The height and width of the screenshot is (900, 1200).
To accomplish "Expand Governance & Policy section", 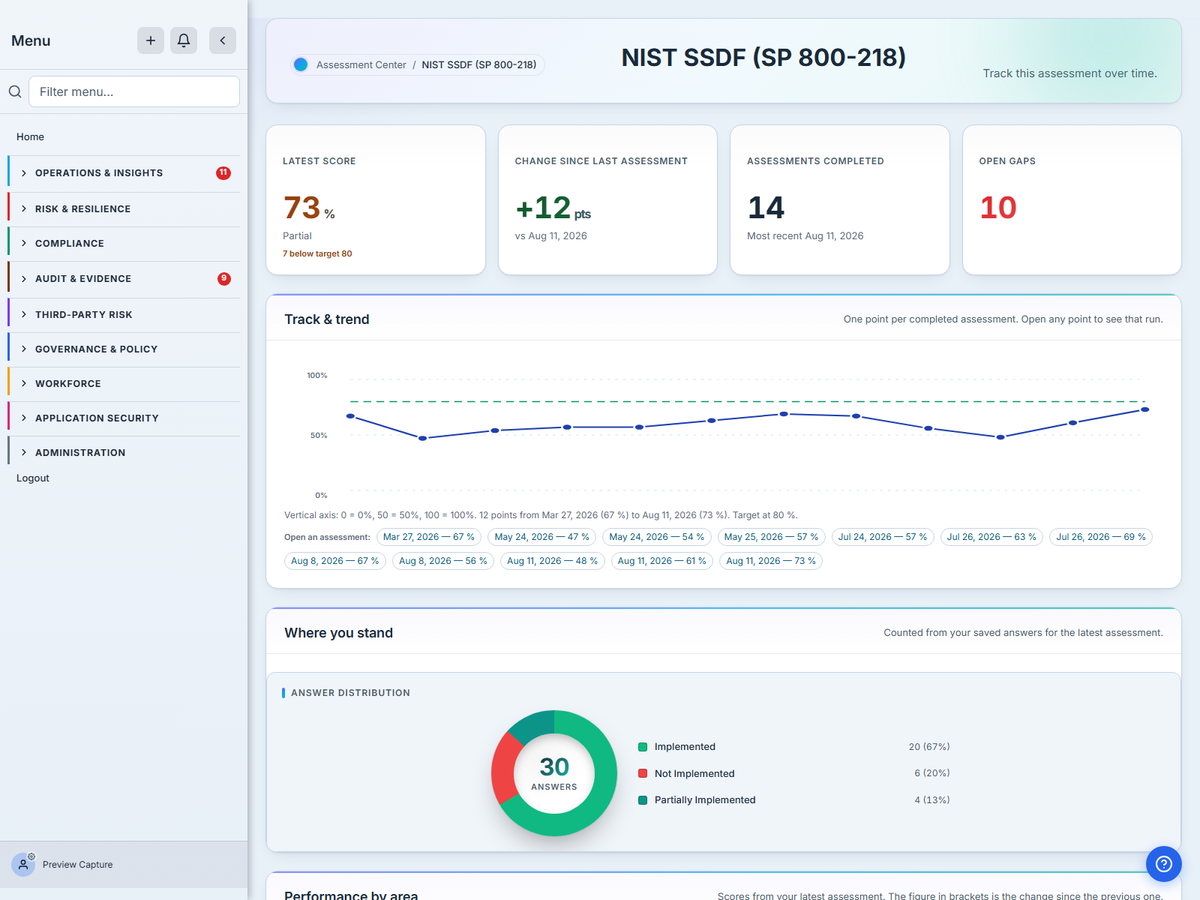I will point(123,349).
